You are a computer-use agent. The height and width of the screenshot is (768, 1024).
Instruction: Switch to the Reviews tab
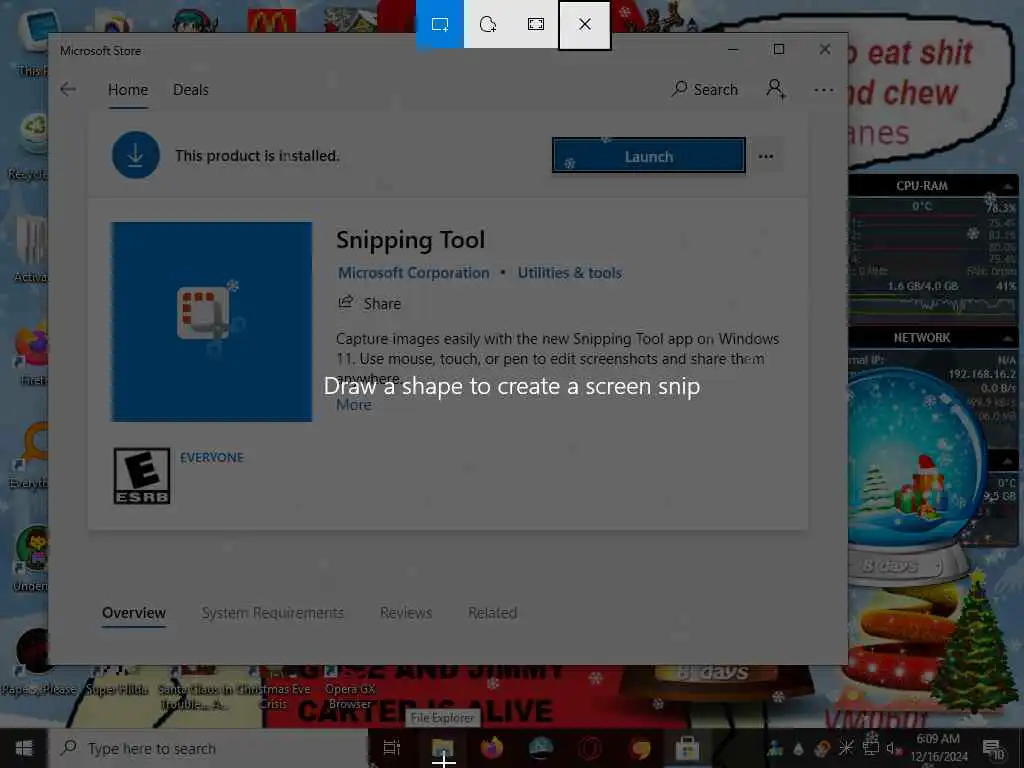[x=406, y=613]
